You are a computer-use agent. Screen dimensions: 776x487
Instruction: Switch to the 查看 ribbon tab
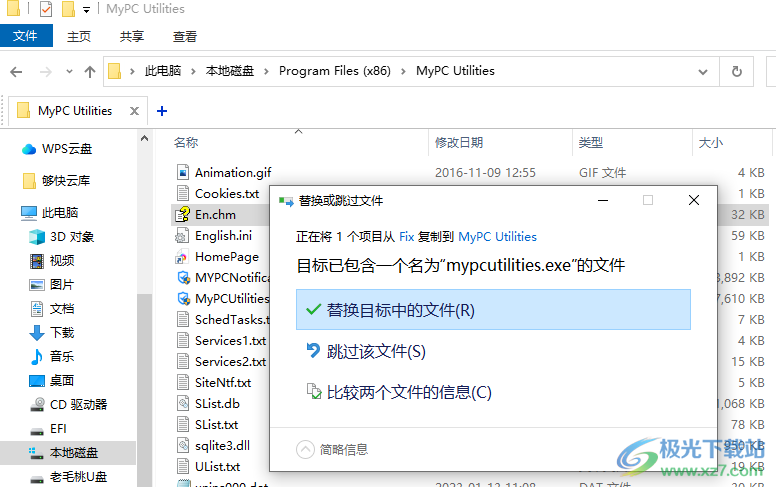(x=185, y=37)
